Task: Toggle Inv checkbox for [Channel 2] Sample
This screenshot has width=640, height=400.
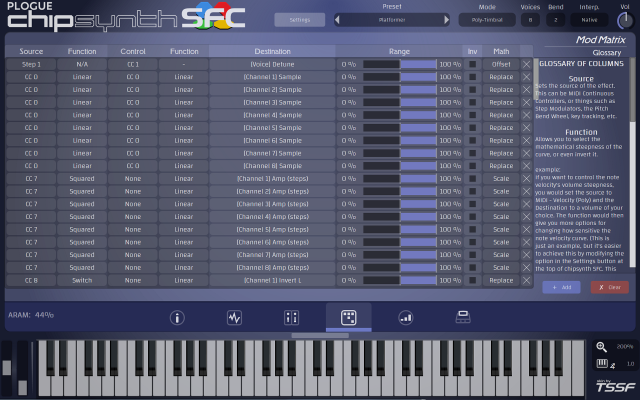Action: [x=473, y=89]
